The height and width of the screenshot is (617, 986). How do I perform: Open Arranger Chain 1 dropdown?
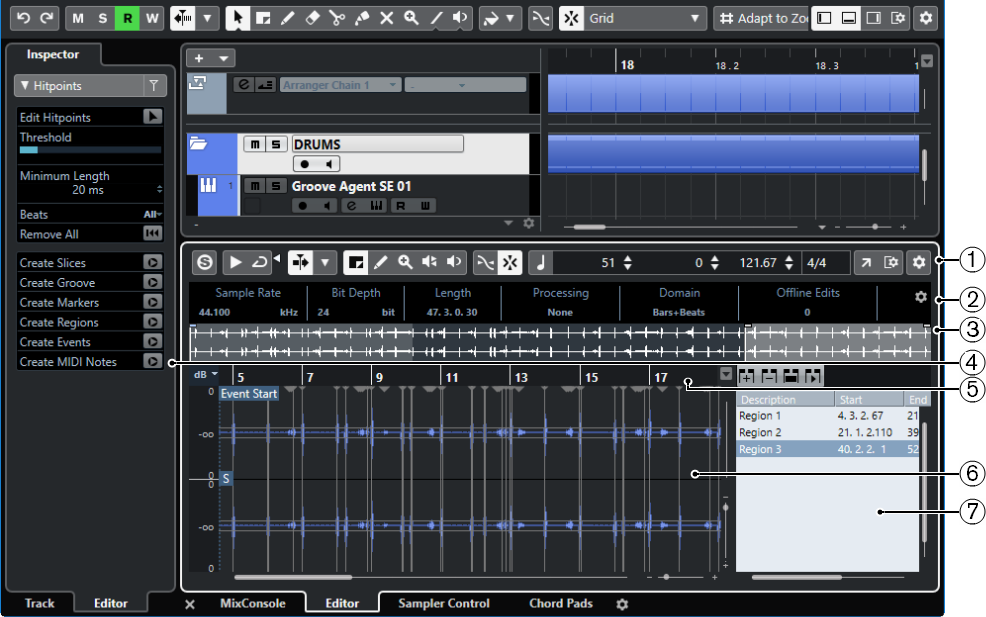[x=340, y=85]
